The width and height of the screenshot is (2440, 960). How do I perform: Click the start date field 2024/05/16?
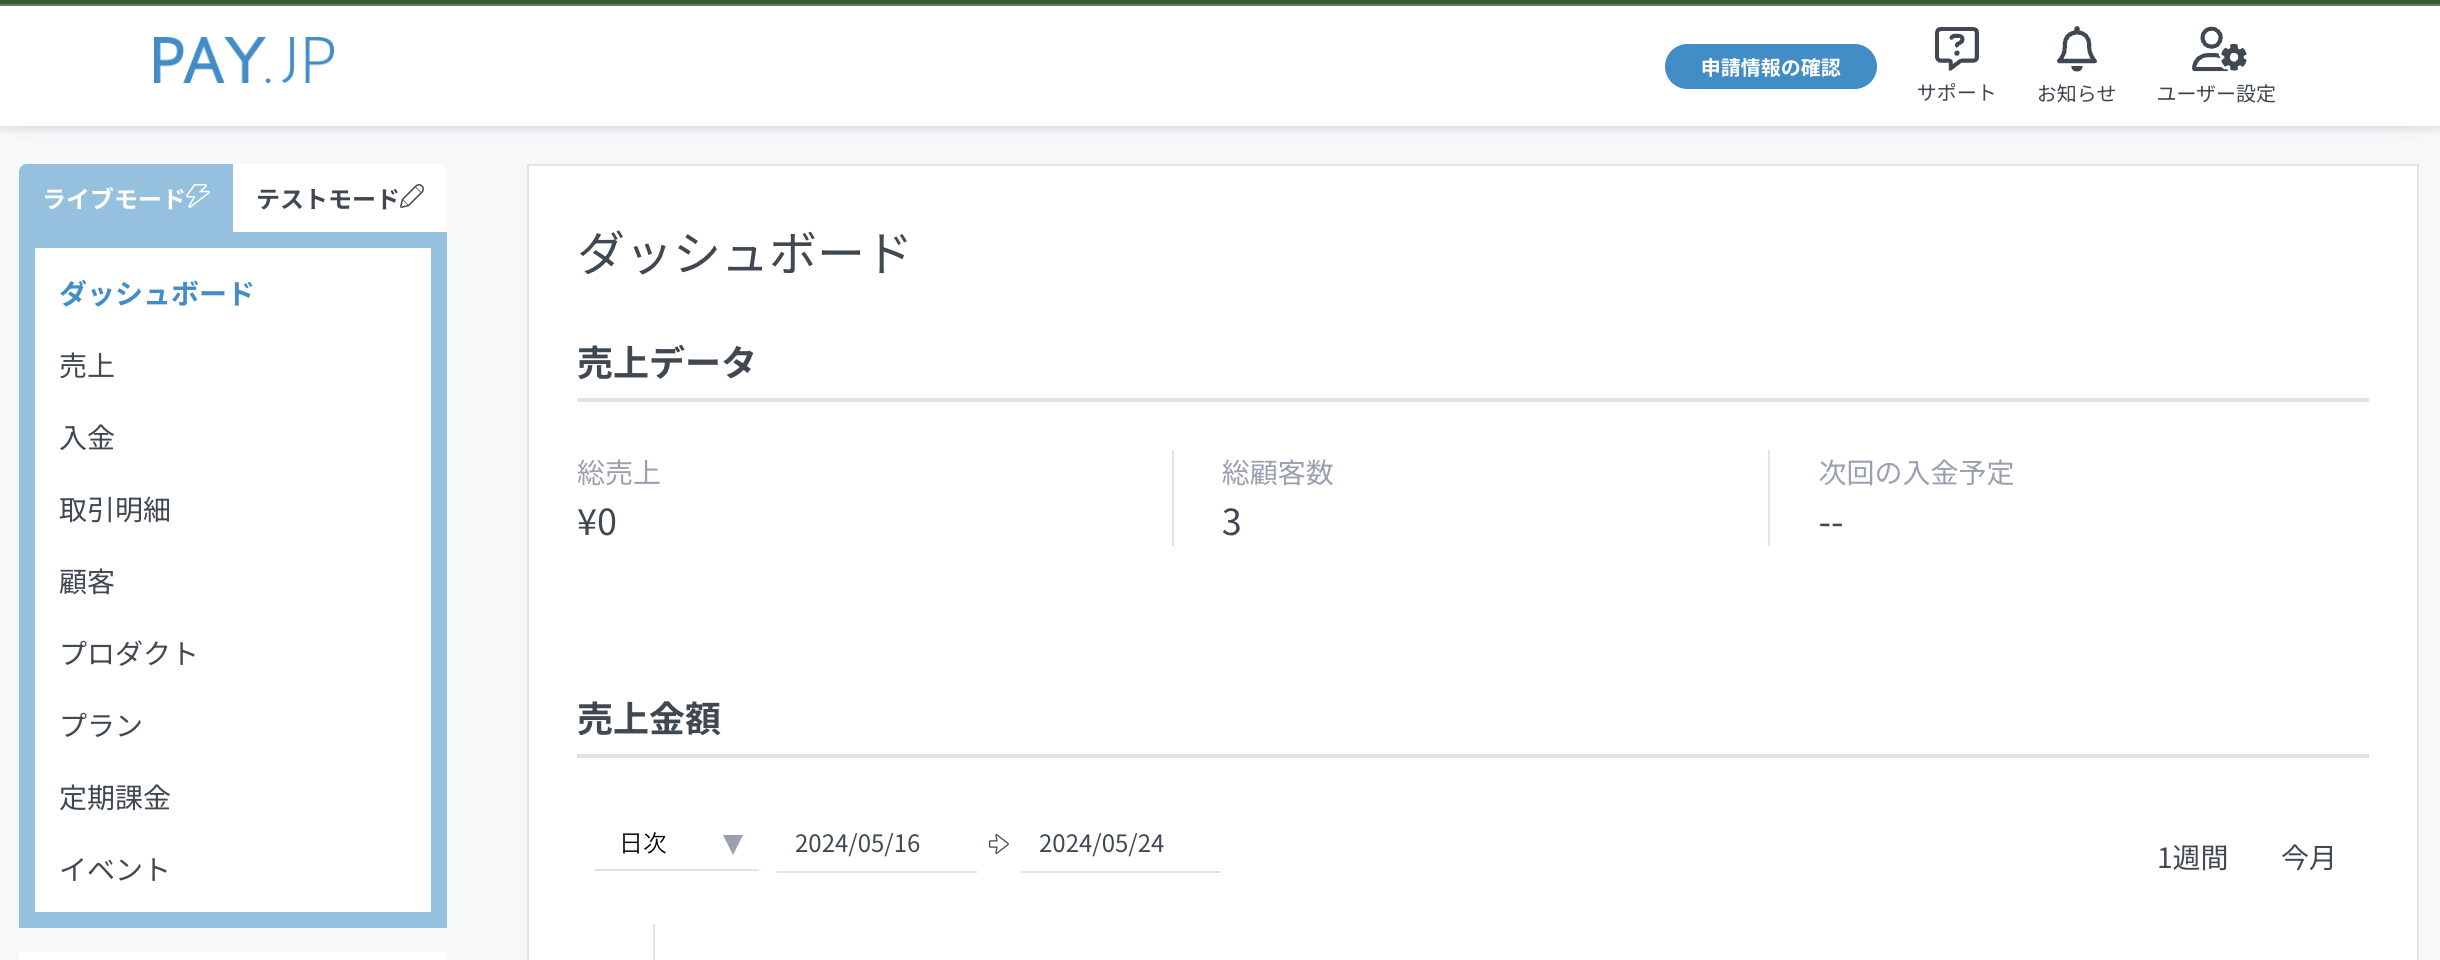click(876, 844)
